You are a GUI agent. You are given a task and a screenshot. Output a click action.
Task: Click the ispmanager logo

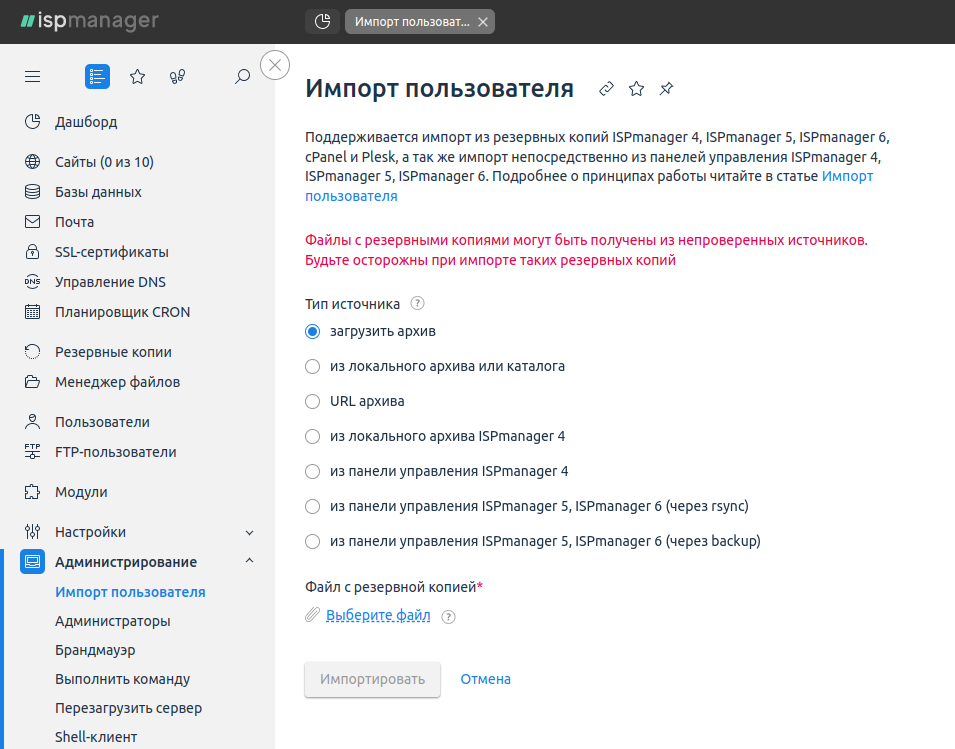90,21
